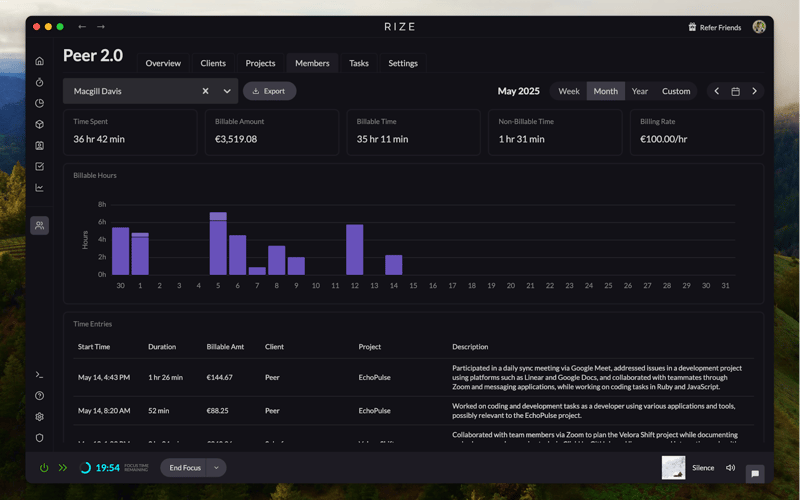Toggle the speaker volume icon

pos(730,468)
